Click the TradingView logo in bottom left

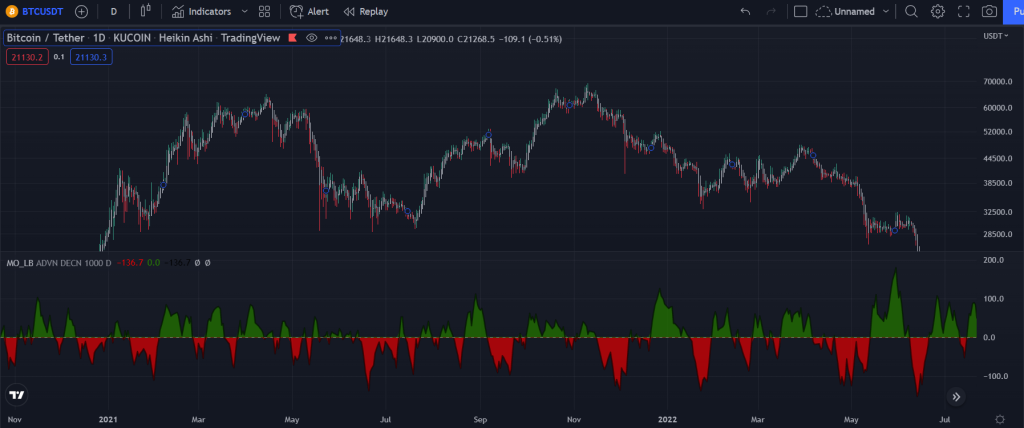(17, 395)
